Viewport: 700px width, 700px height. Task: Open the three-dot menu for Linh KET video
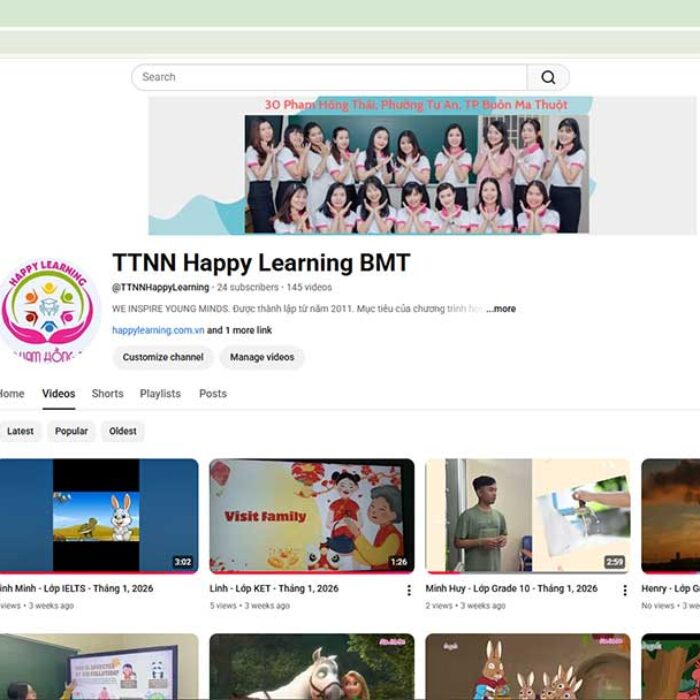pos(408,590)
